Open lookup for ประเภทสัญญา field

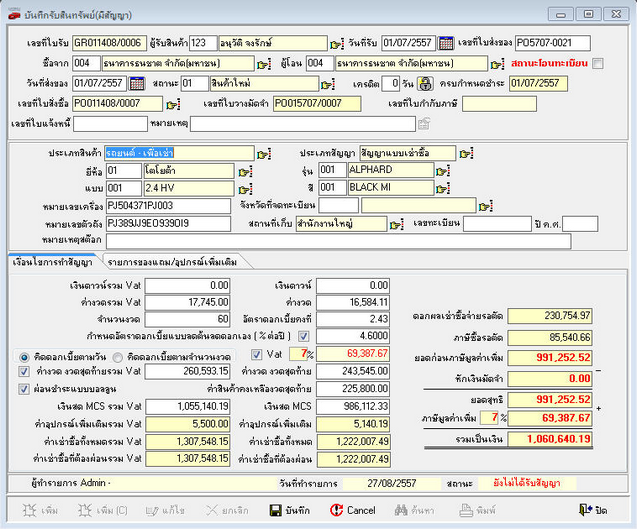coord(466,154)
